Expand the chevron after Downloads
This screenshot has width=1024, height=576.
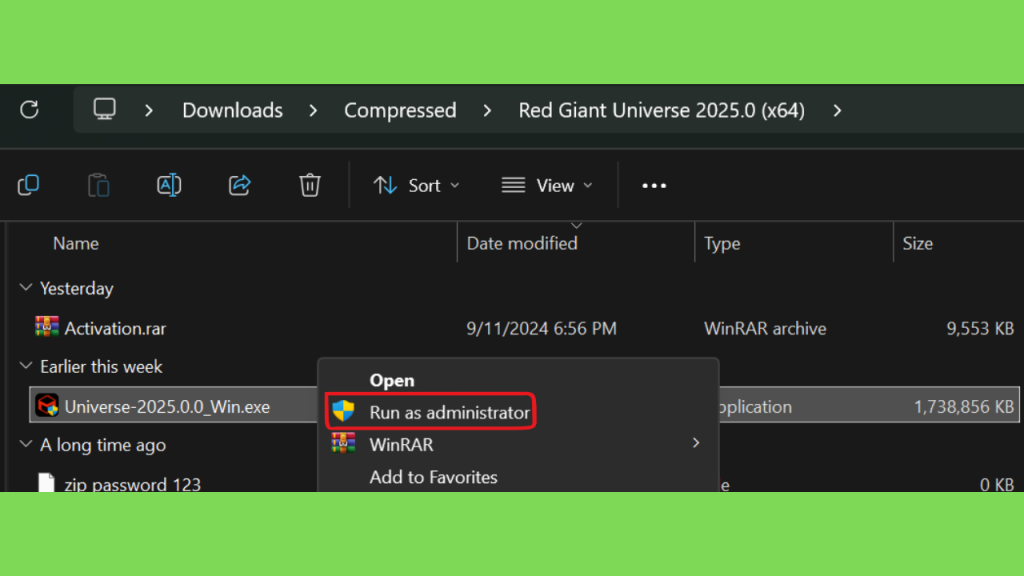pyautogui.click(x=313, y=110)
